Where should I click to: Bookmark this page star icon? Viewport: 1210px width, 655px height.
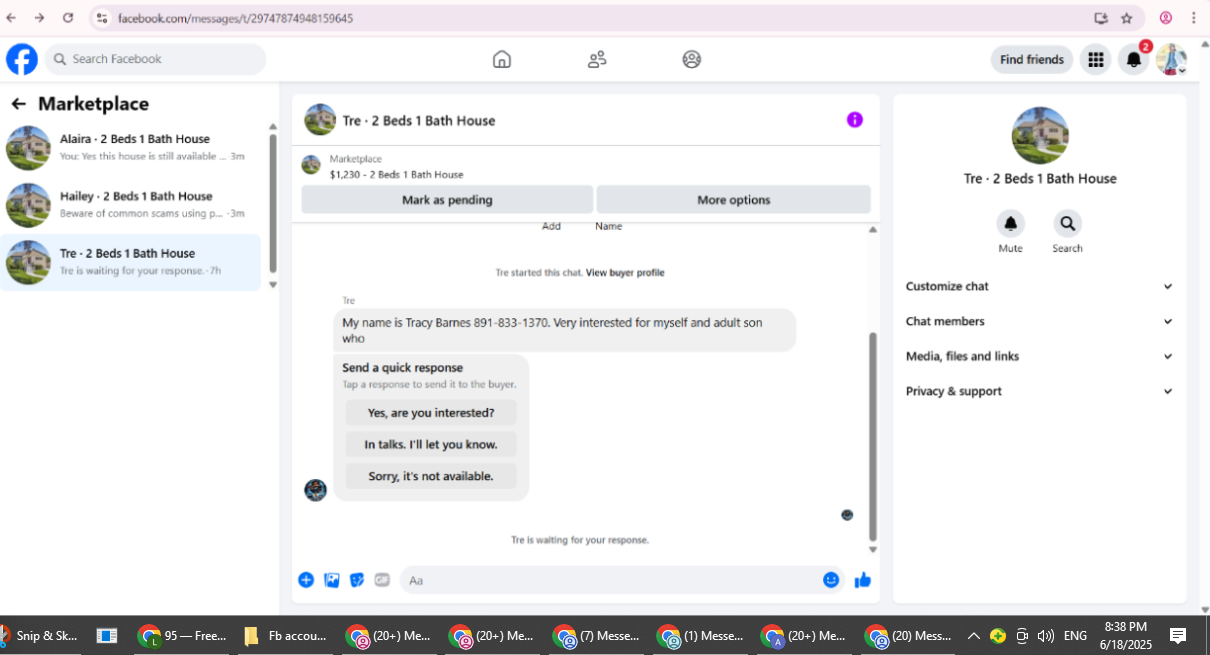pyautogui.click(x=1127, y=18)
